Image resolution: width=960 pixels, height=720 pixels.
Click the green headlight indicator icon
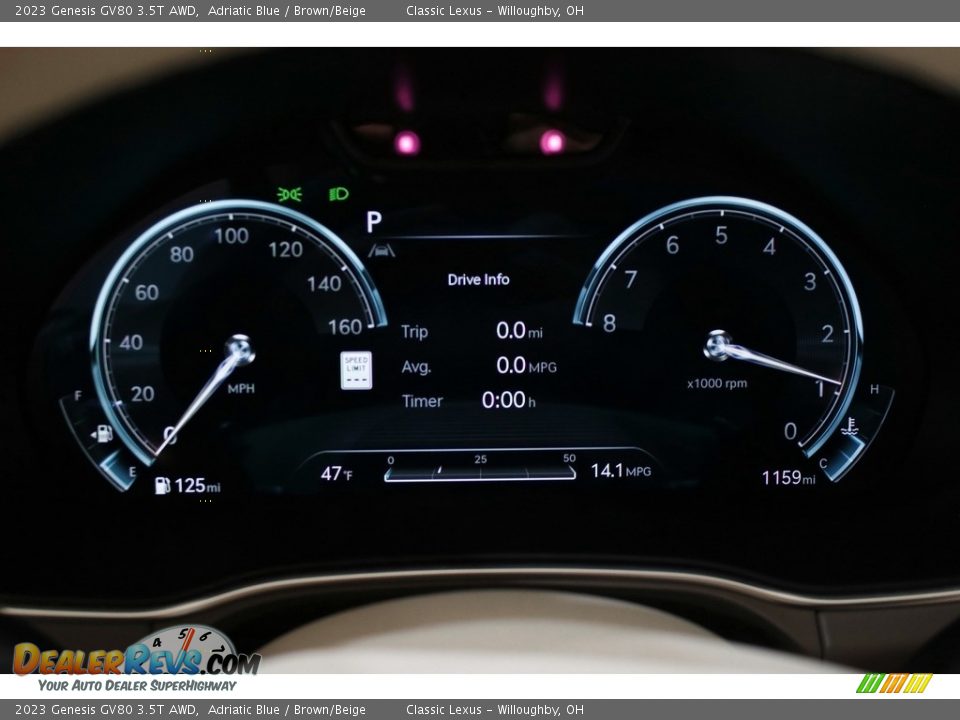(x=339, y=194)
